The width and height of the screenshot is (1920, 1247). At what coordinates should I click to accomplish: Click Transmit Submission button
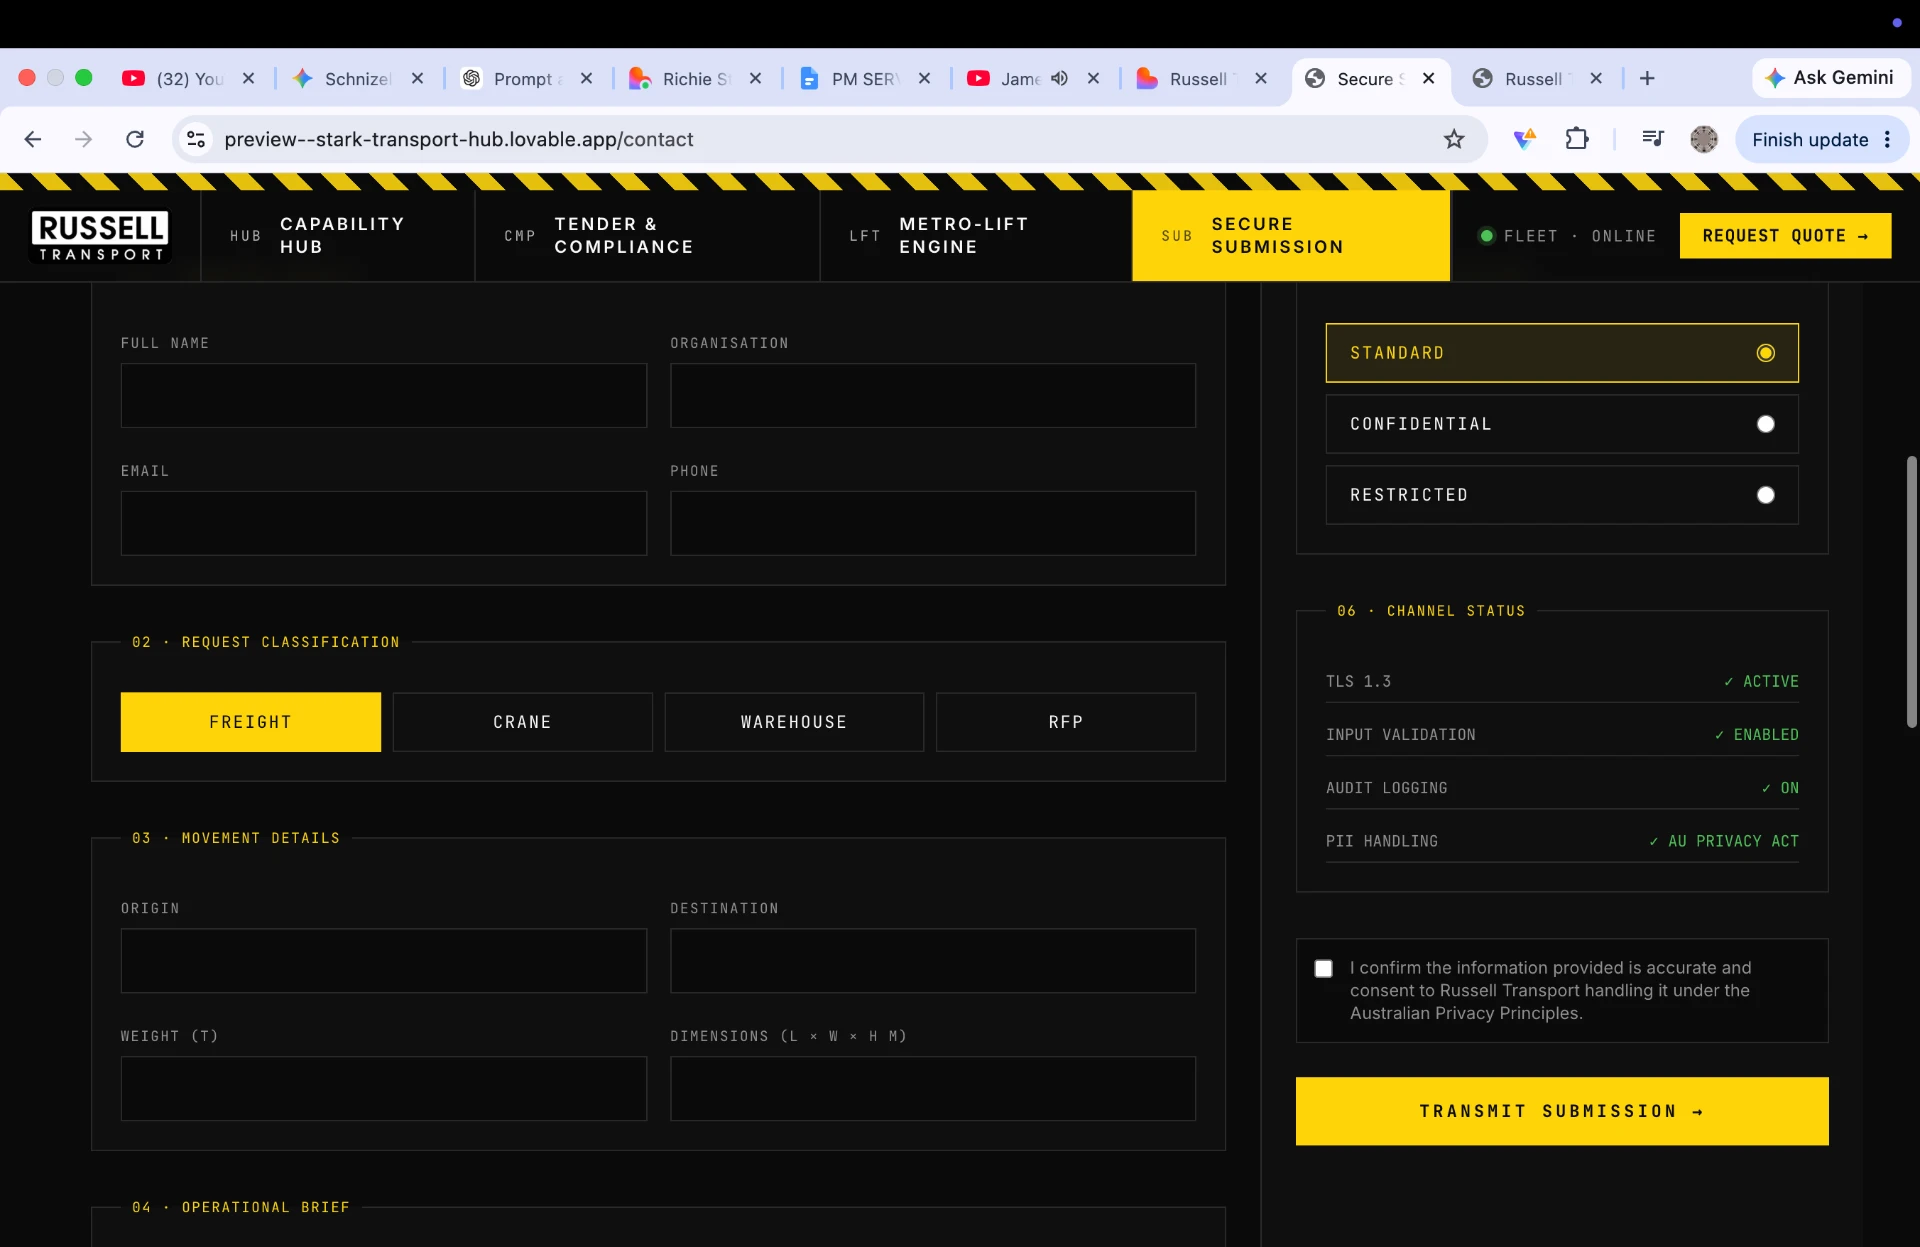pos(1562,1111)
